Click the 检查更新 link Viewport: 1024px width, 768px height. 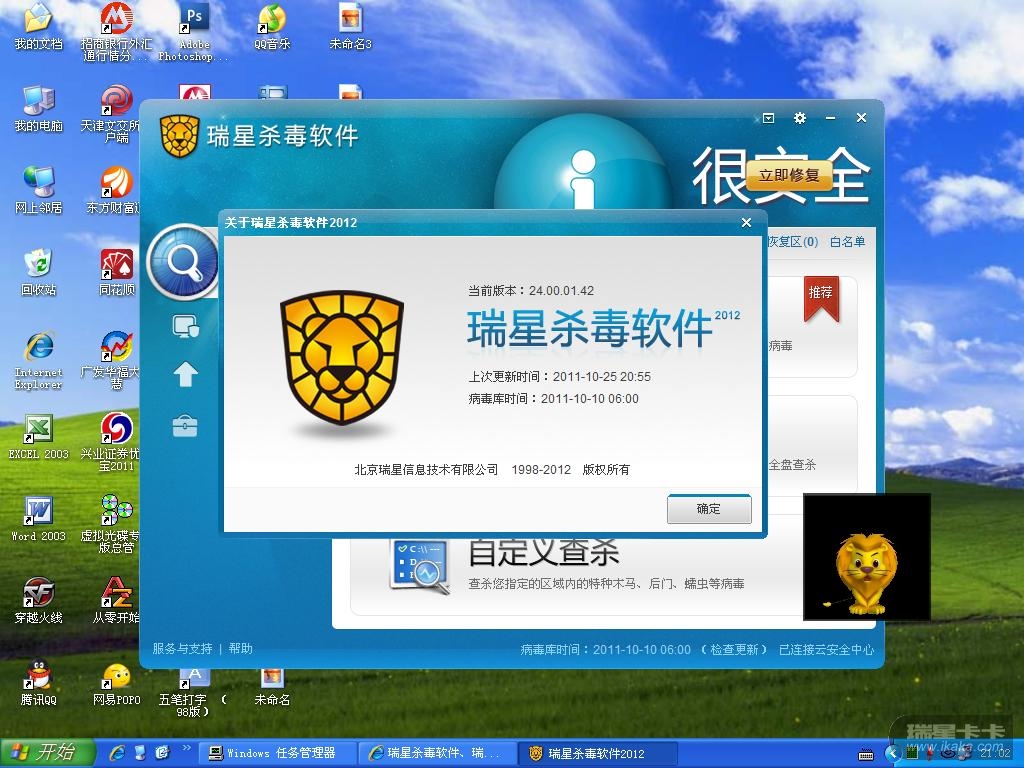[734, 650]
